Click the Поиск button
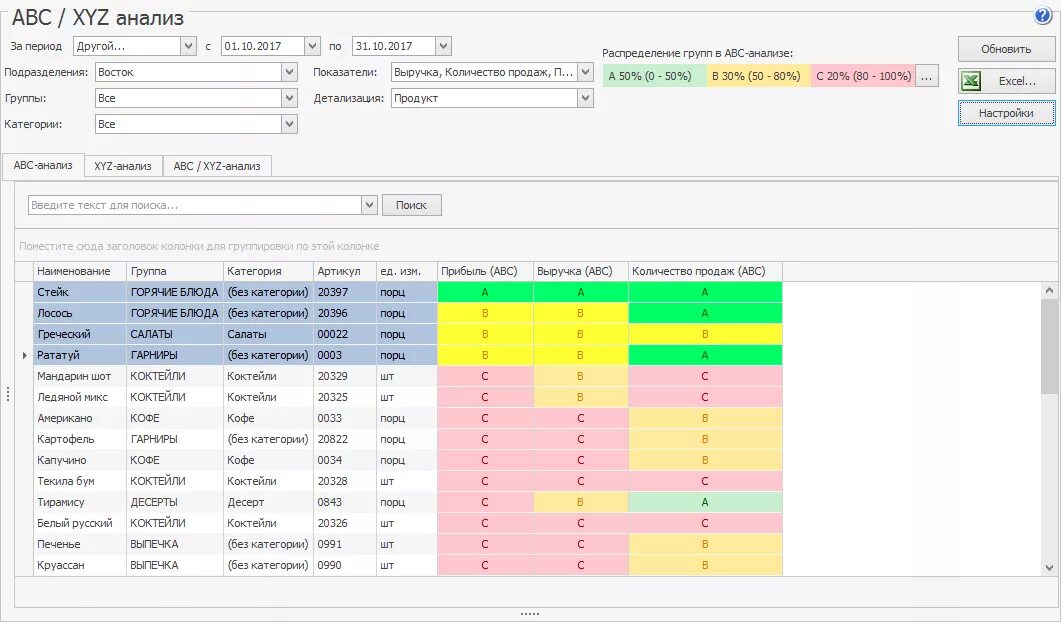 [x=411, y=205]
